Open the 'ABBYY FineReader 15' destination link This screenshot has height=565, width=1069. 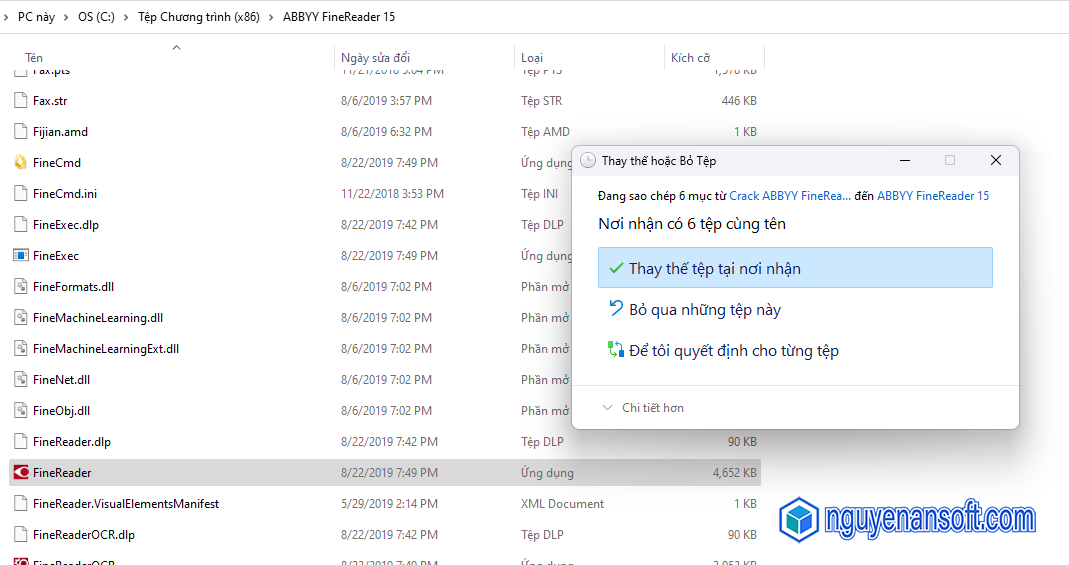click(x=933, y=196)
